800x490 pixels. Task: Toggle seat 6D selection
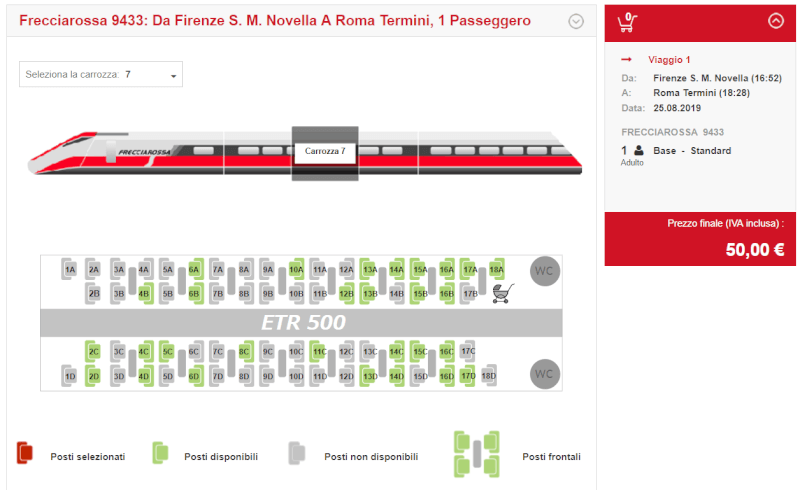pos(195,376)
